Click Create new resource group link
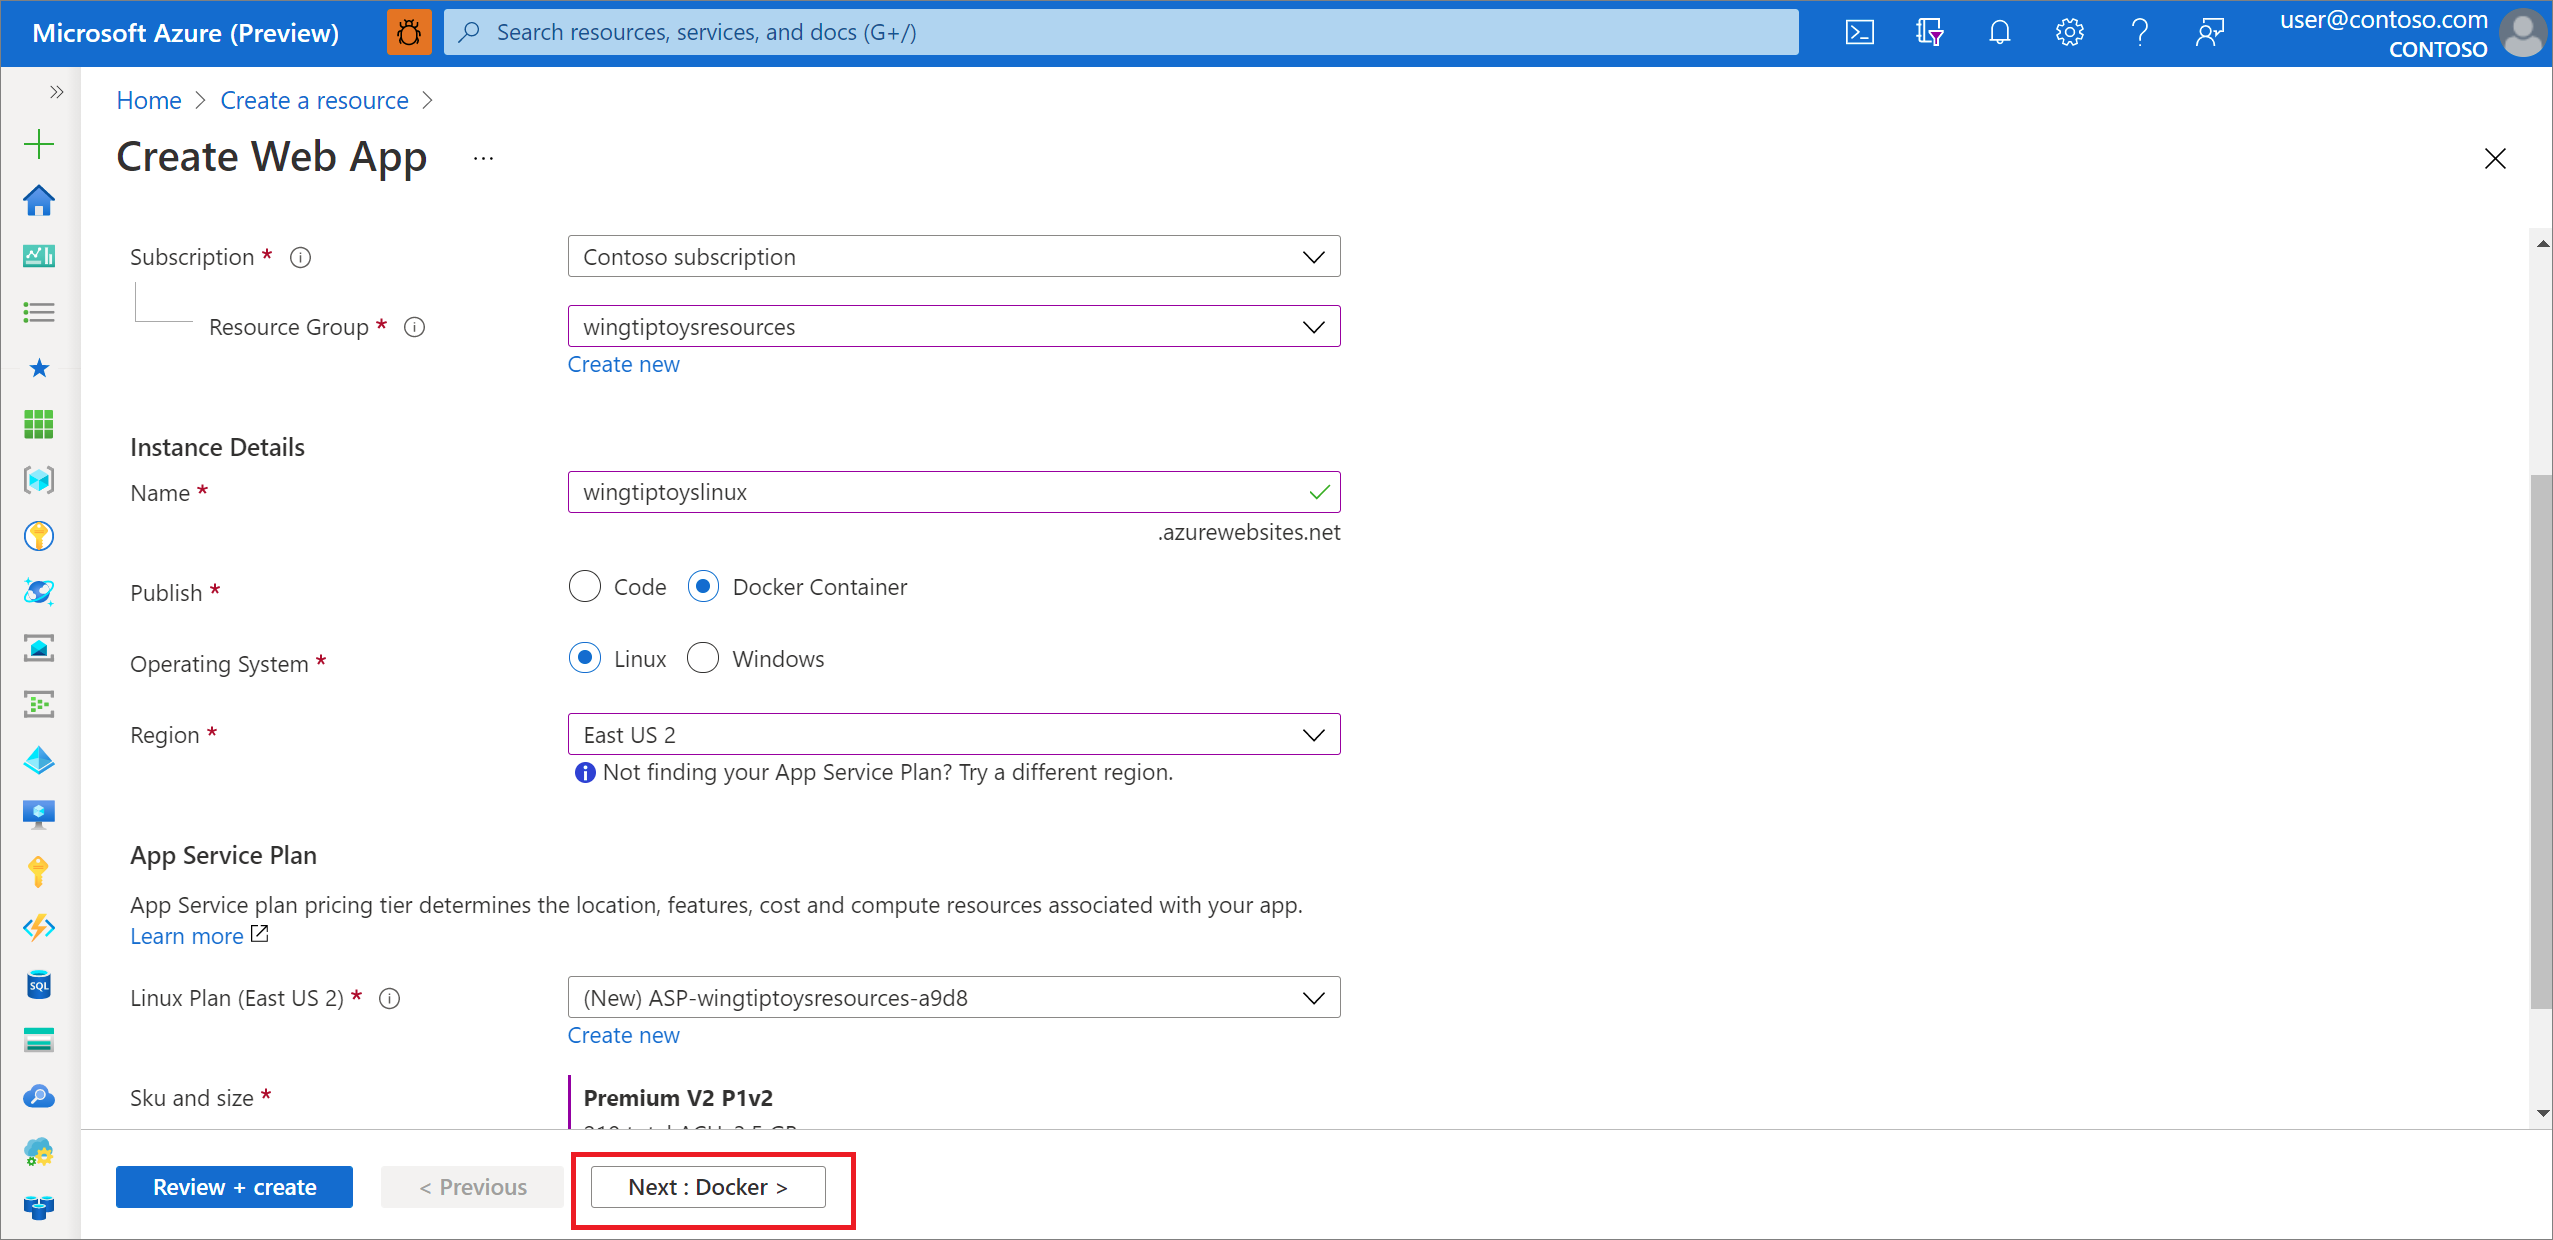Viewport: 2553px width, 1240px height. coord(624,363)
